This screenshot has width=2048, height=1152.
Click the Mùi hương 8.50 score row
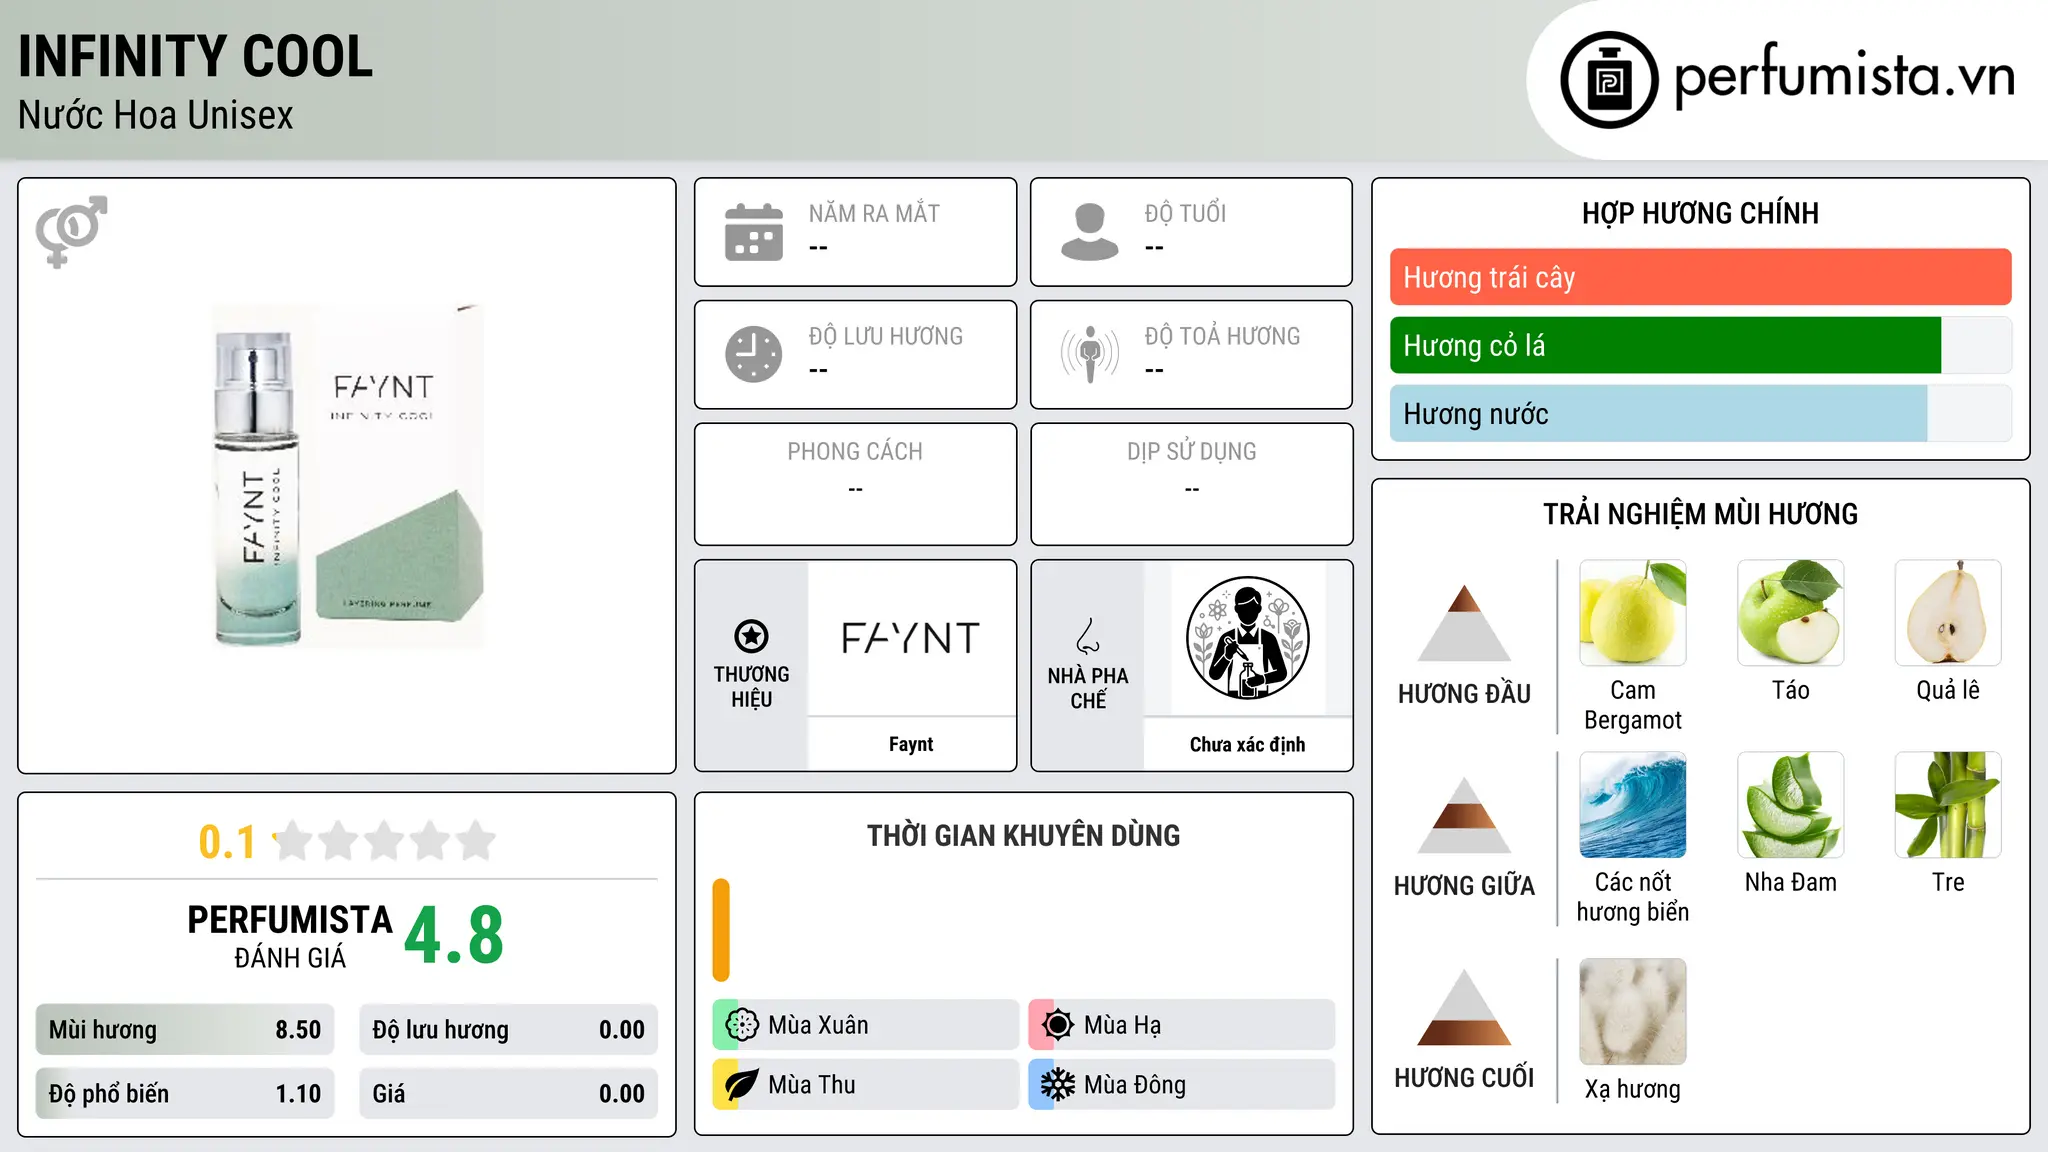coord(185,1030)
